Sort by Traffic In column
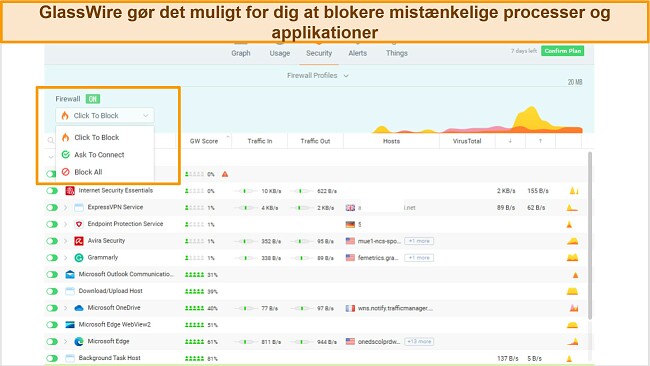This screenshot has height=366, width=650. click(260, 141)
